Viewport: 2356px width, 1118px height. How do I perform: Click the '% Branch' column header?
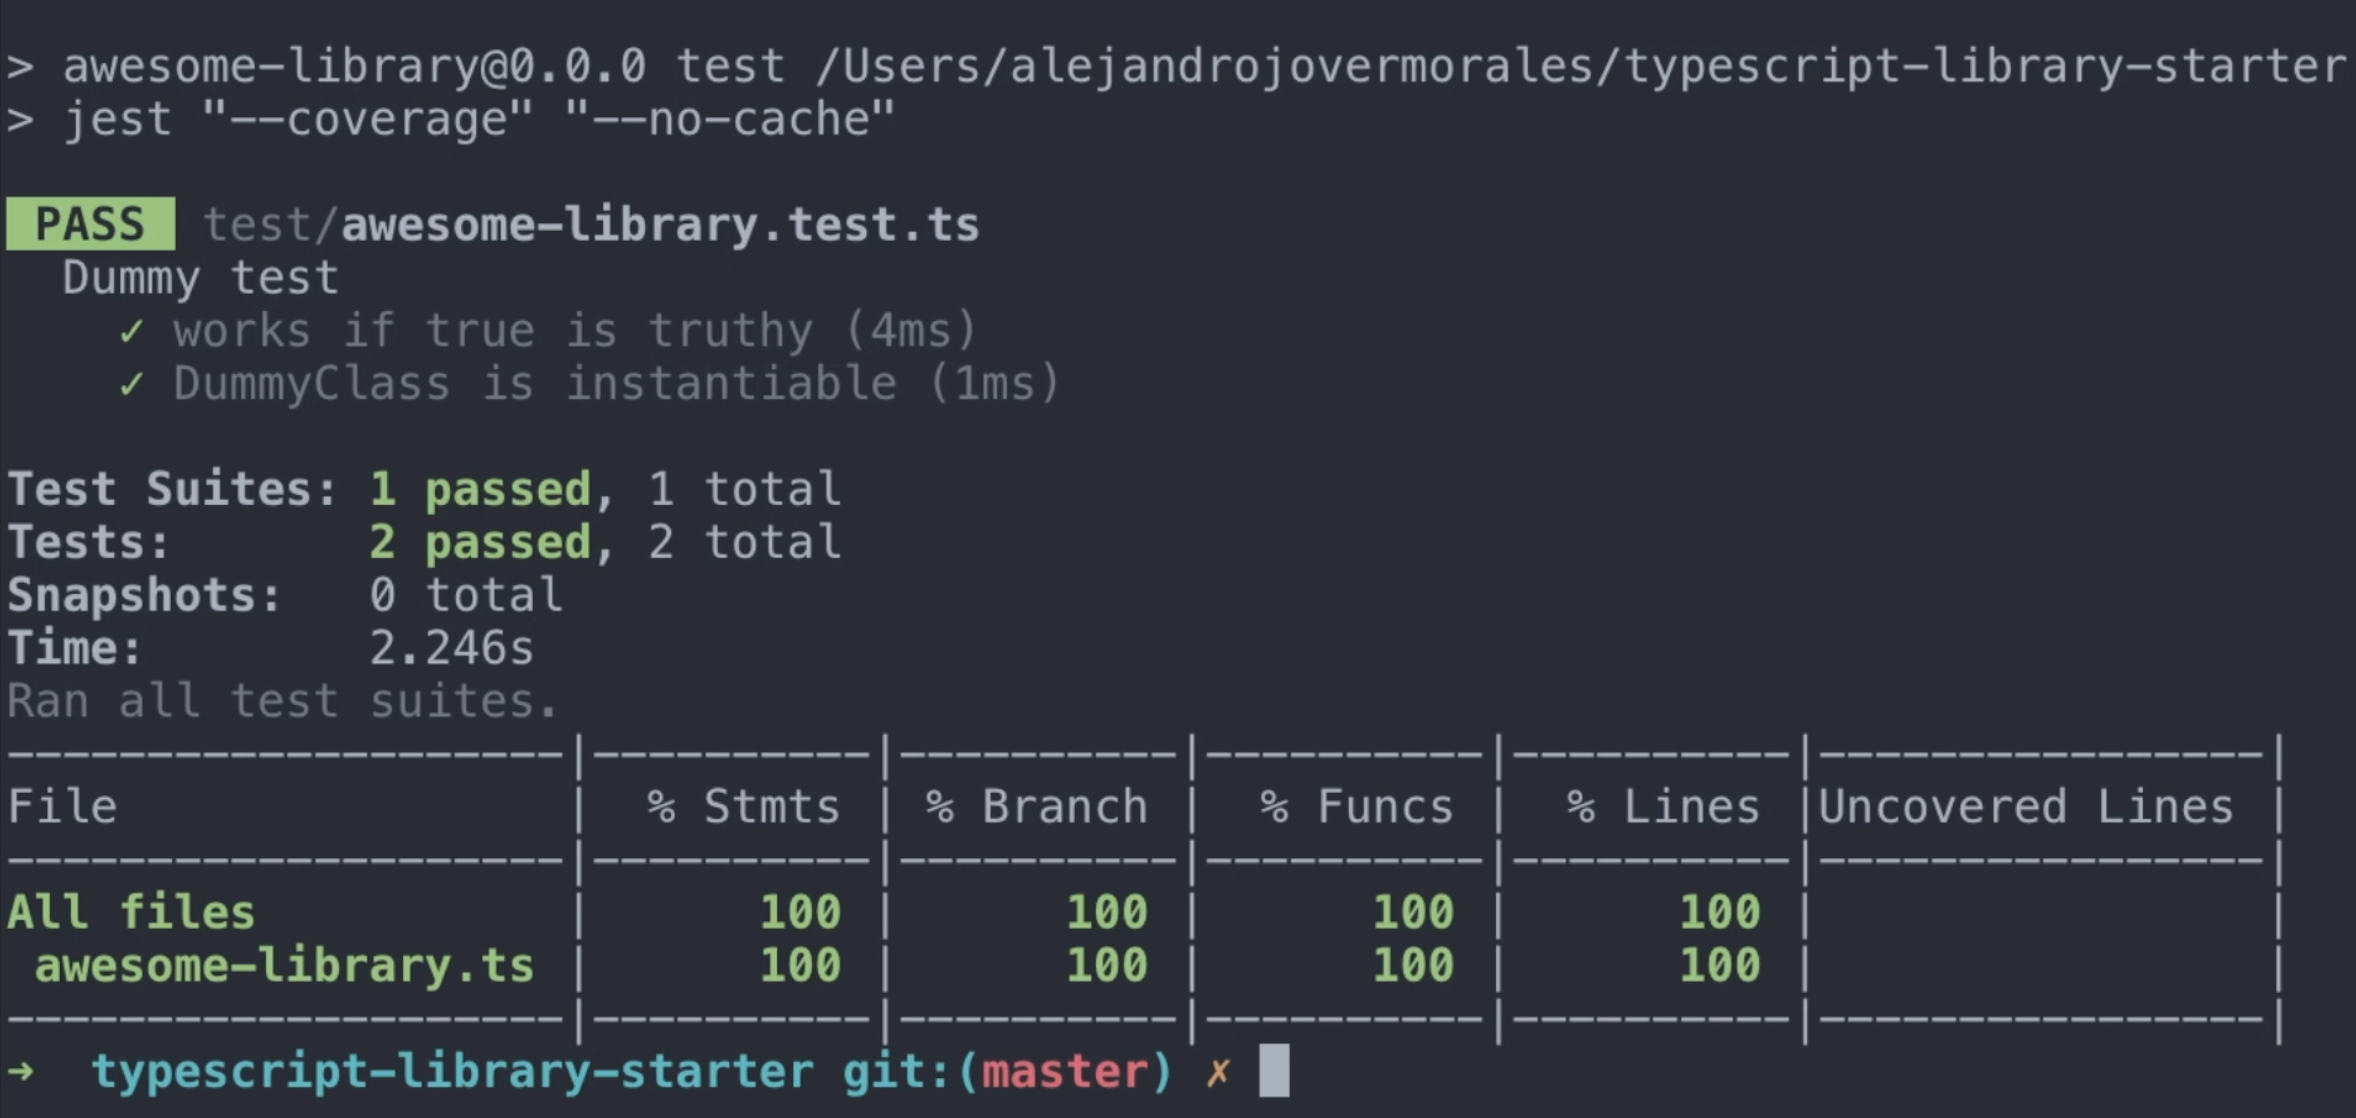click(x=1036, y=806)
